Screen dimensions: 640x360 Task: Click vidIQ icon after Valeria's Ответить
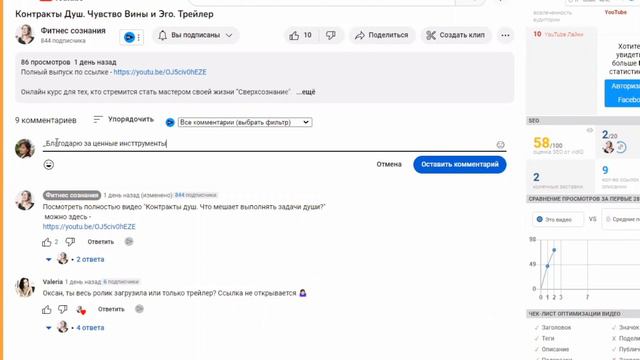139,309
